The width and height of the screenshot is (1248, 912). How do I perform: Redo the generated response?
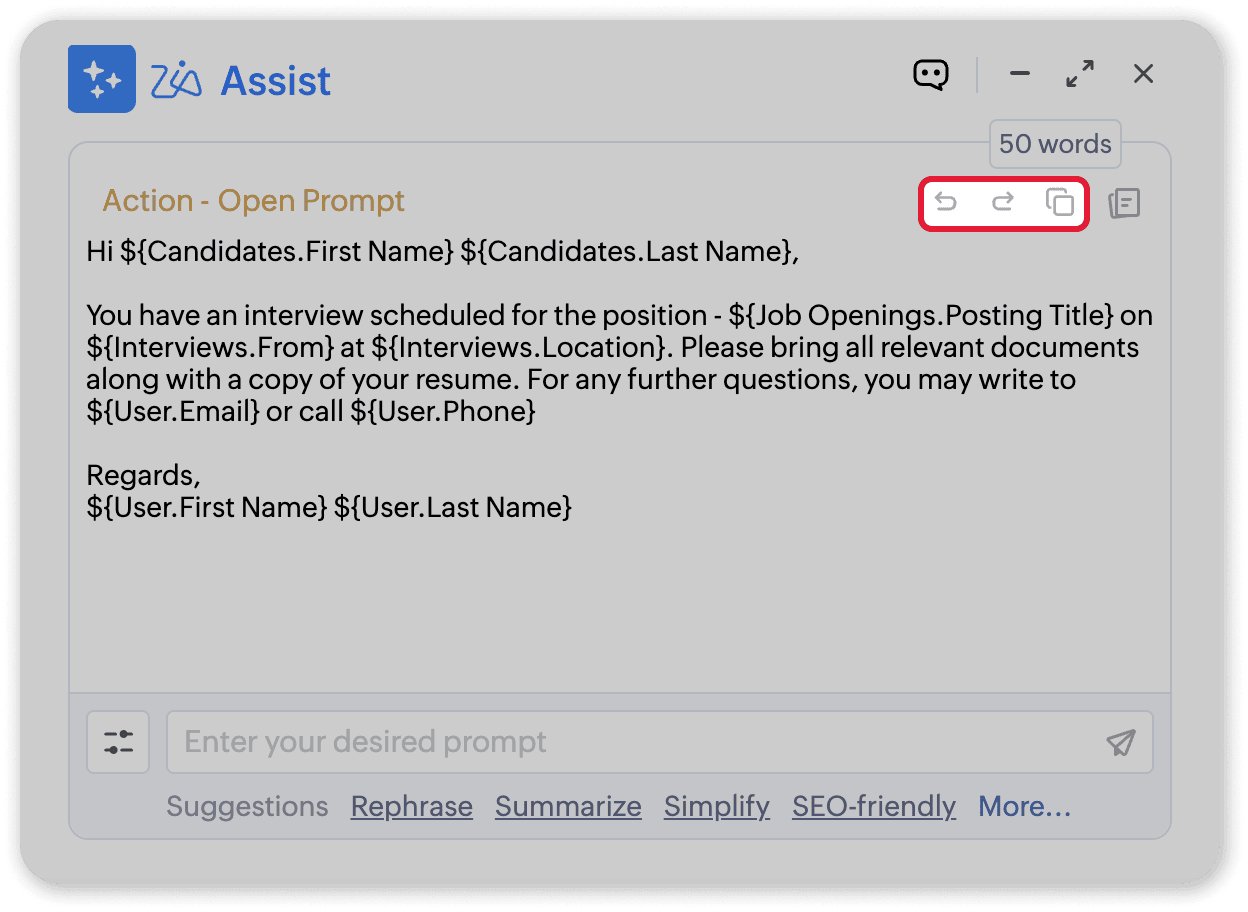(x=1002, y=202)
